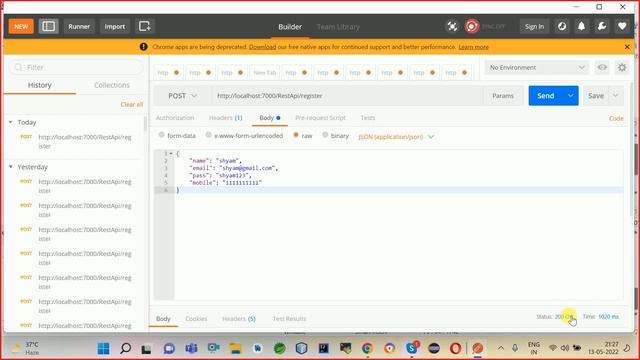The width and height of the screenshot is (640, 360).
Task: Open Opera browser from taskbar
Action: pyautogui.click(x=456, y=348)
